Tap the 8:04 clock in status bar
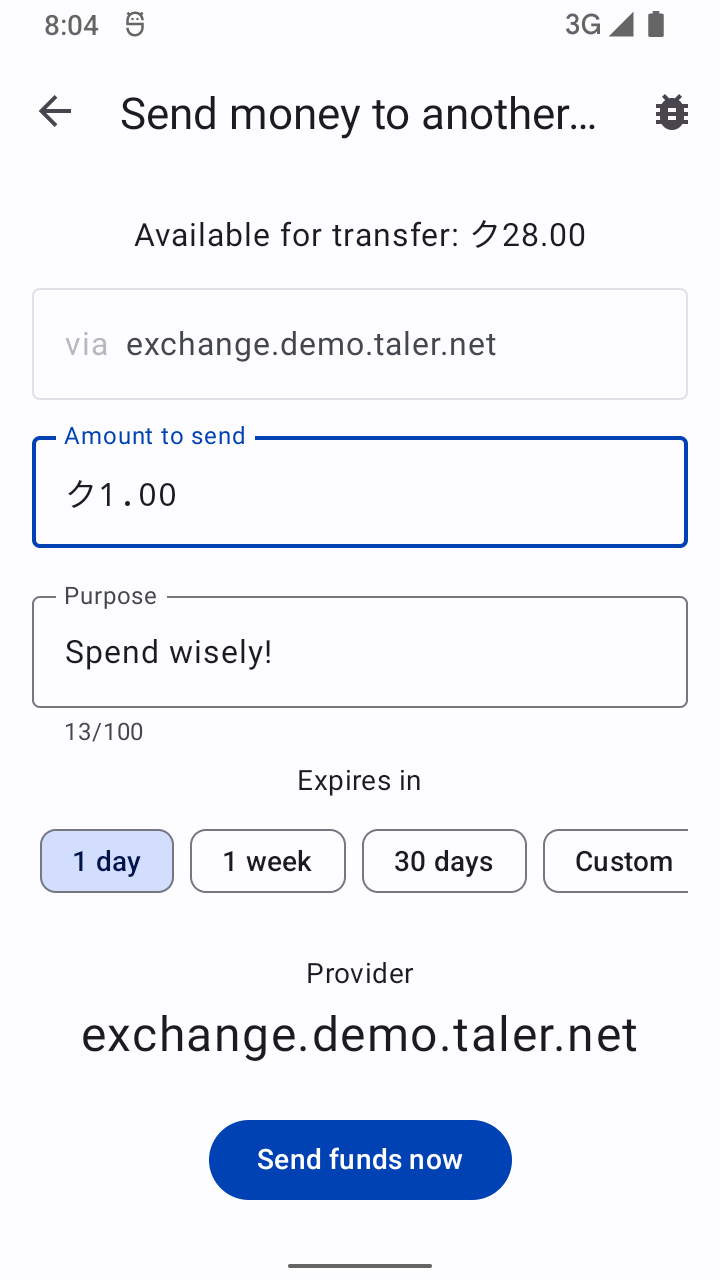 (71, 26)
